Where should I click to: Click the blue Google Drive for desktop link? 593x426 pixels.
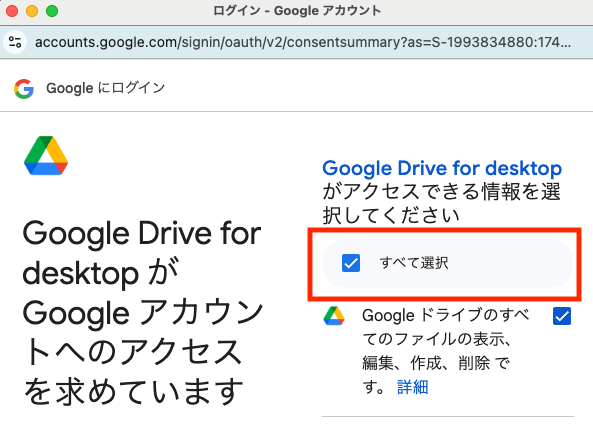(x=442, y=168)
